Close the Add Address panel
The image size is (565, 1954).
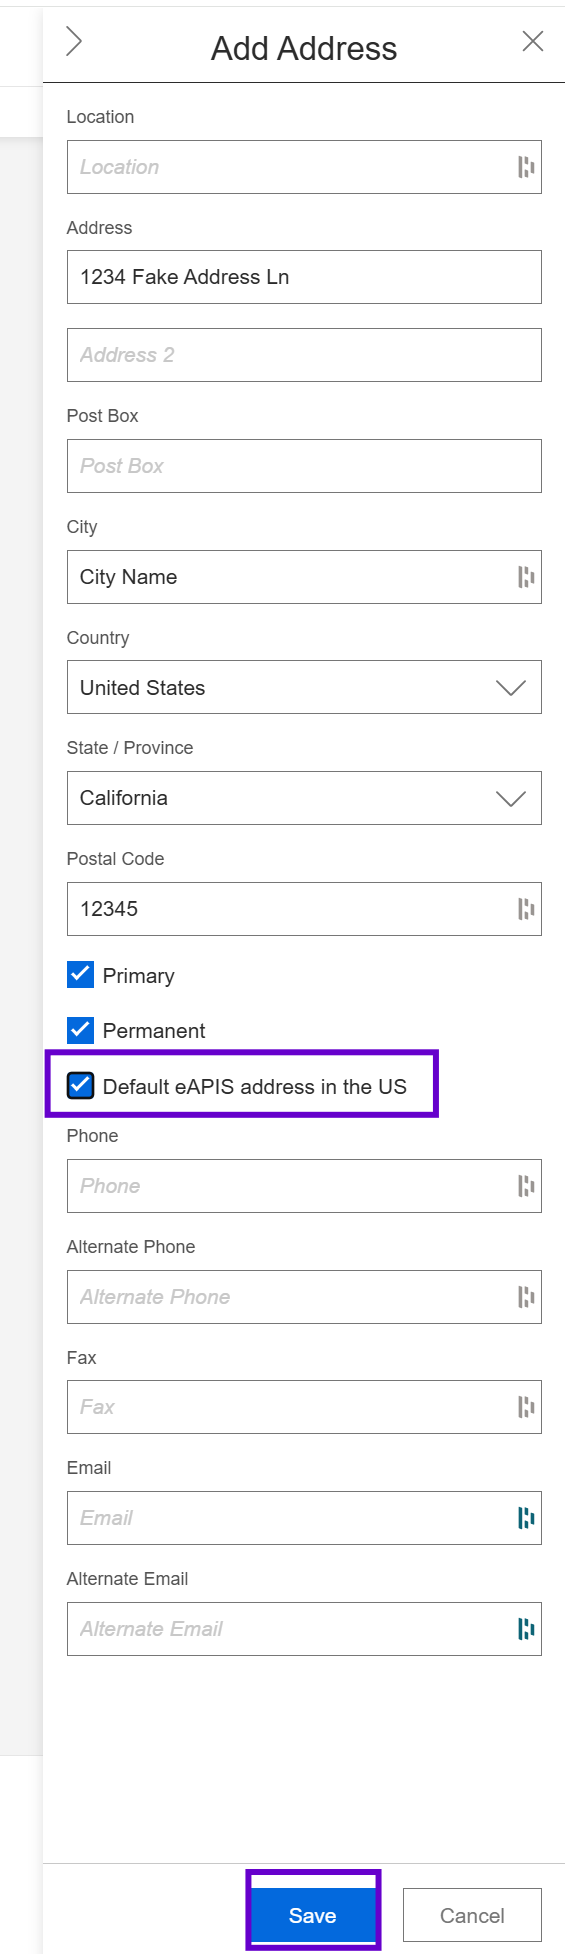[533, 41]
